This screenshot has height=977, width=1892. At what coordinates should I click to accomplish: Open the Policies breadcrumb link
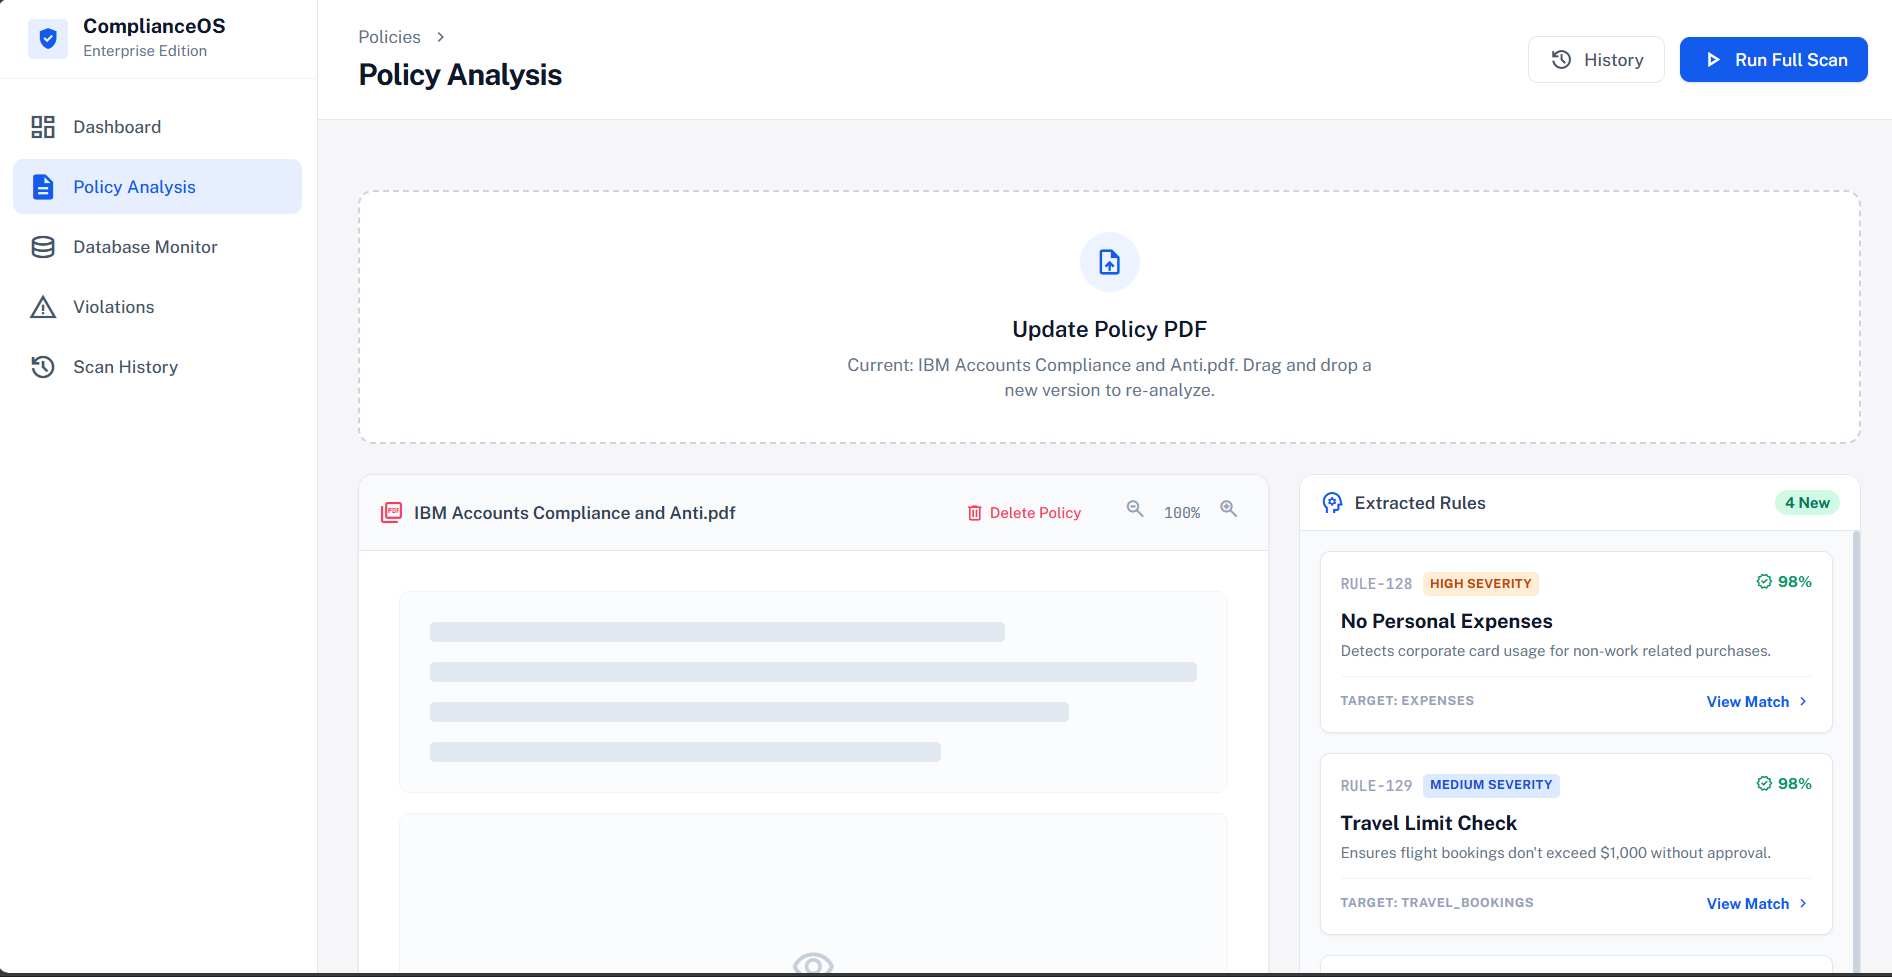(x=389, y=36)
